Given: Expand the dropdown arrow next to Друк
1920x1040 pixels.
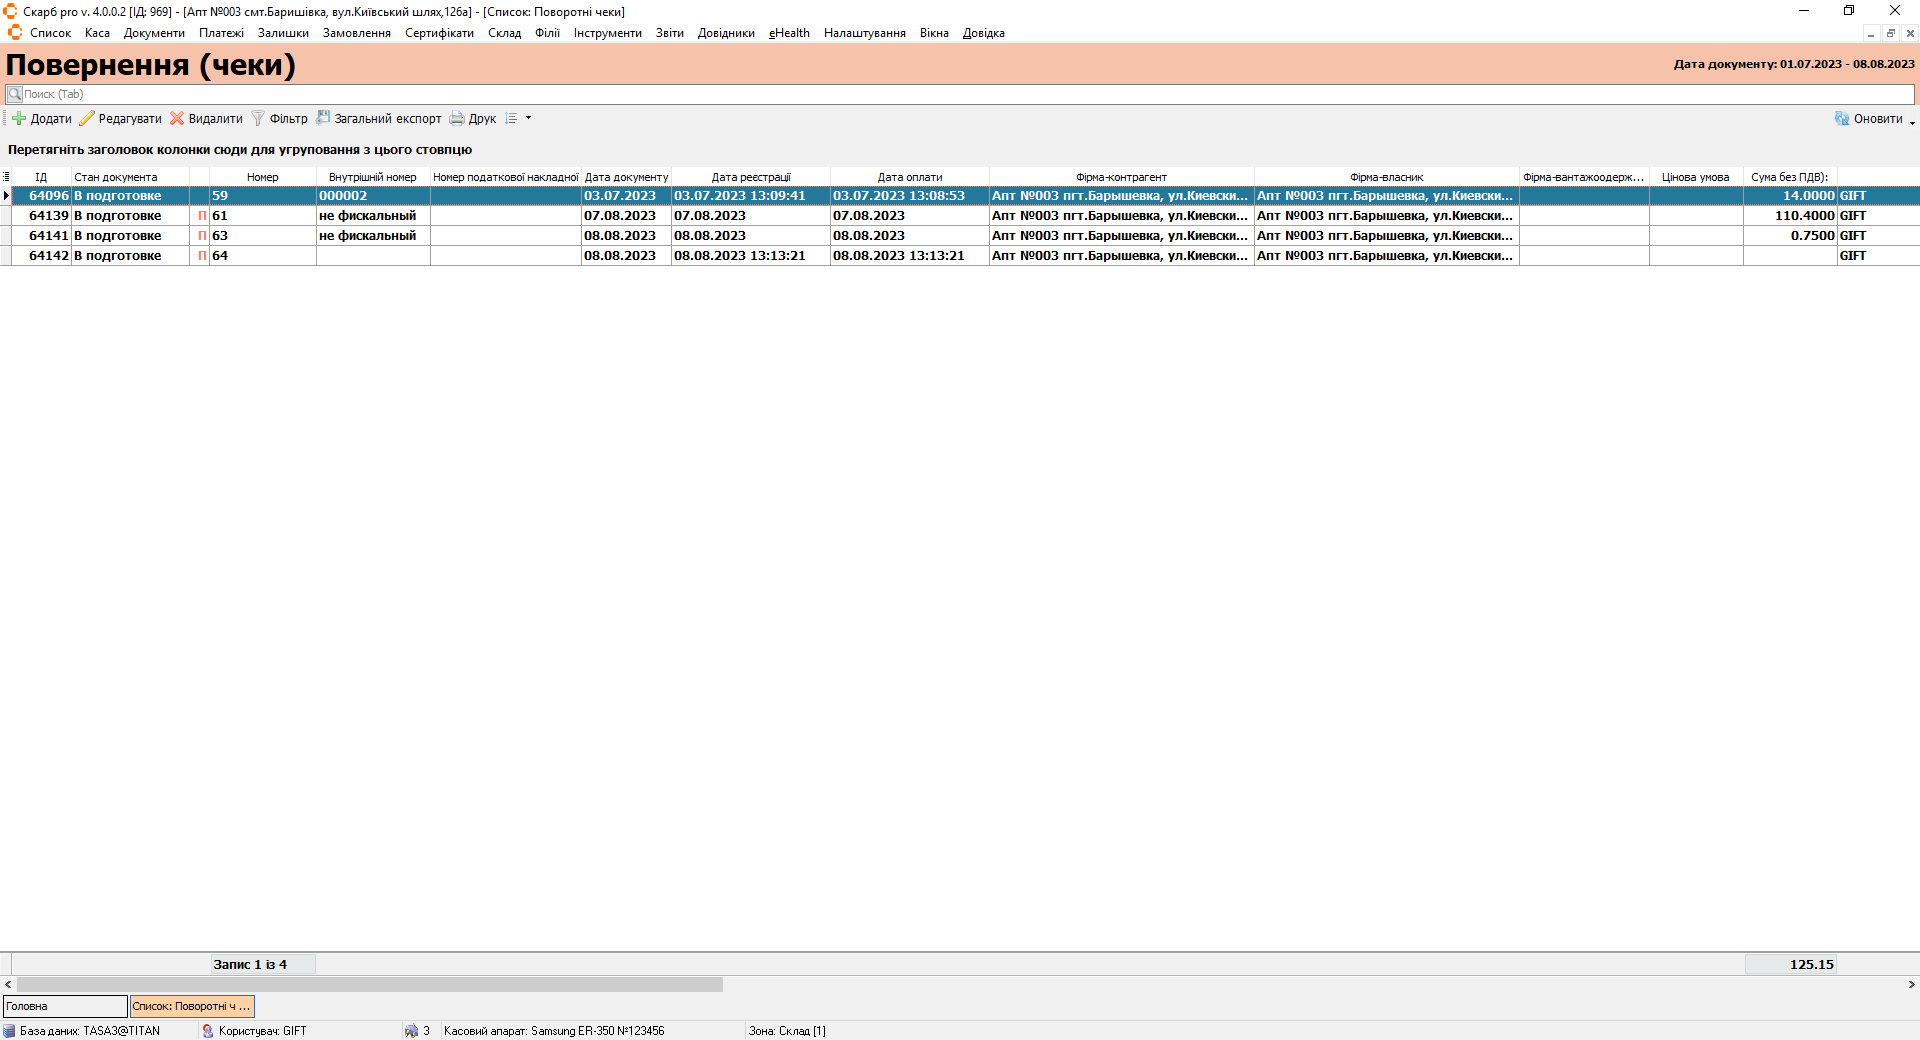Looking at the screenshot, I should click(529, 118).
